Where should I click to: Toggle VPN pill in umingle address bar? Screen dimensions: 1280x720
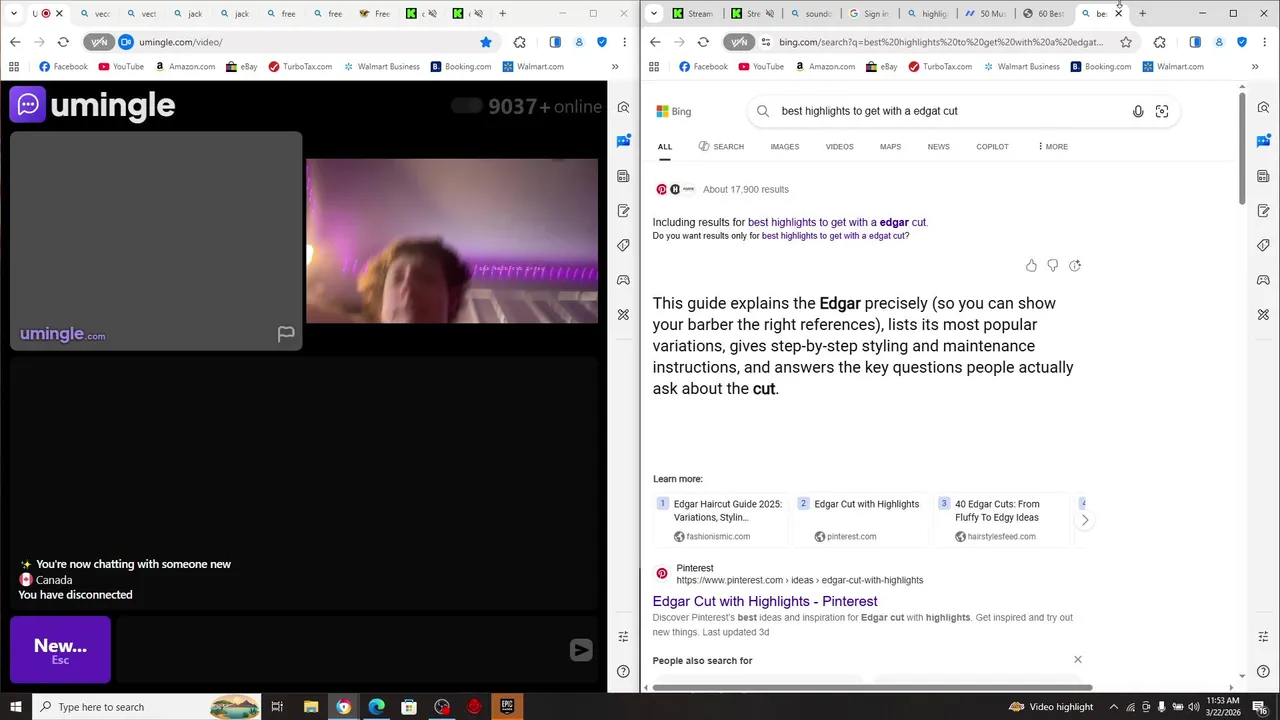(x=98, y=42)
